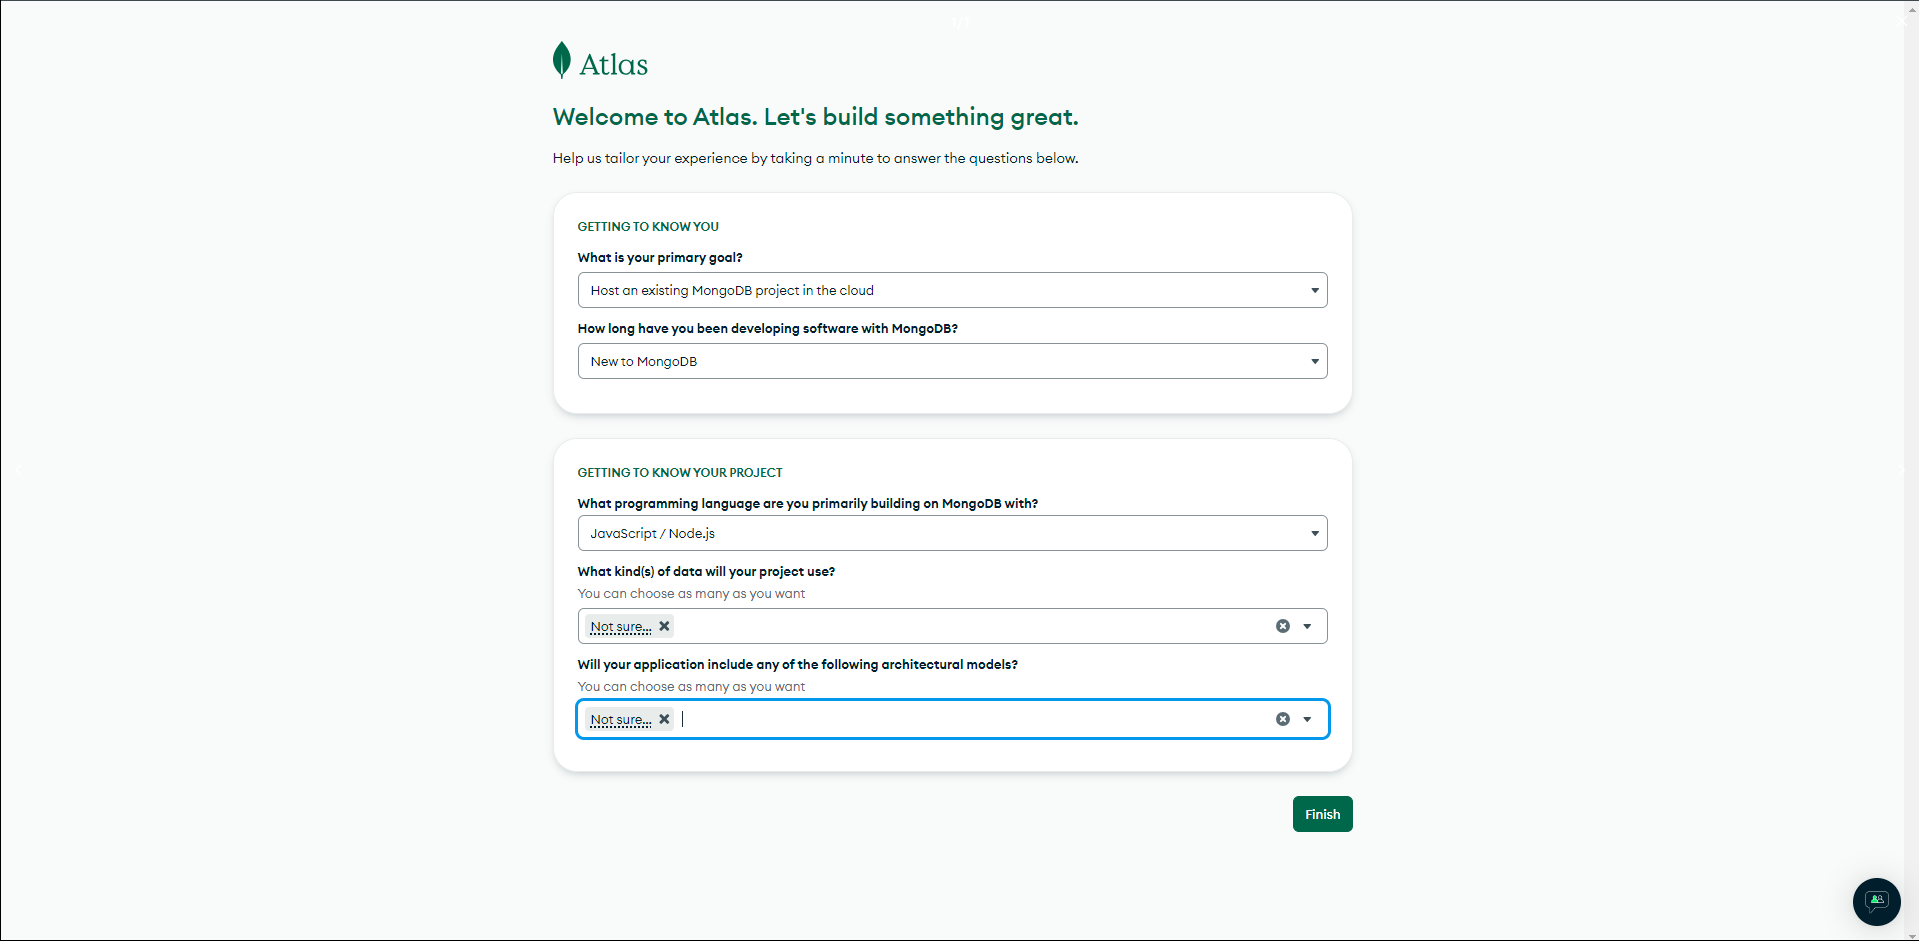
Task: Open the primary goal dropdown
Action: 951,290
